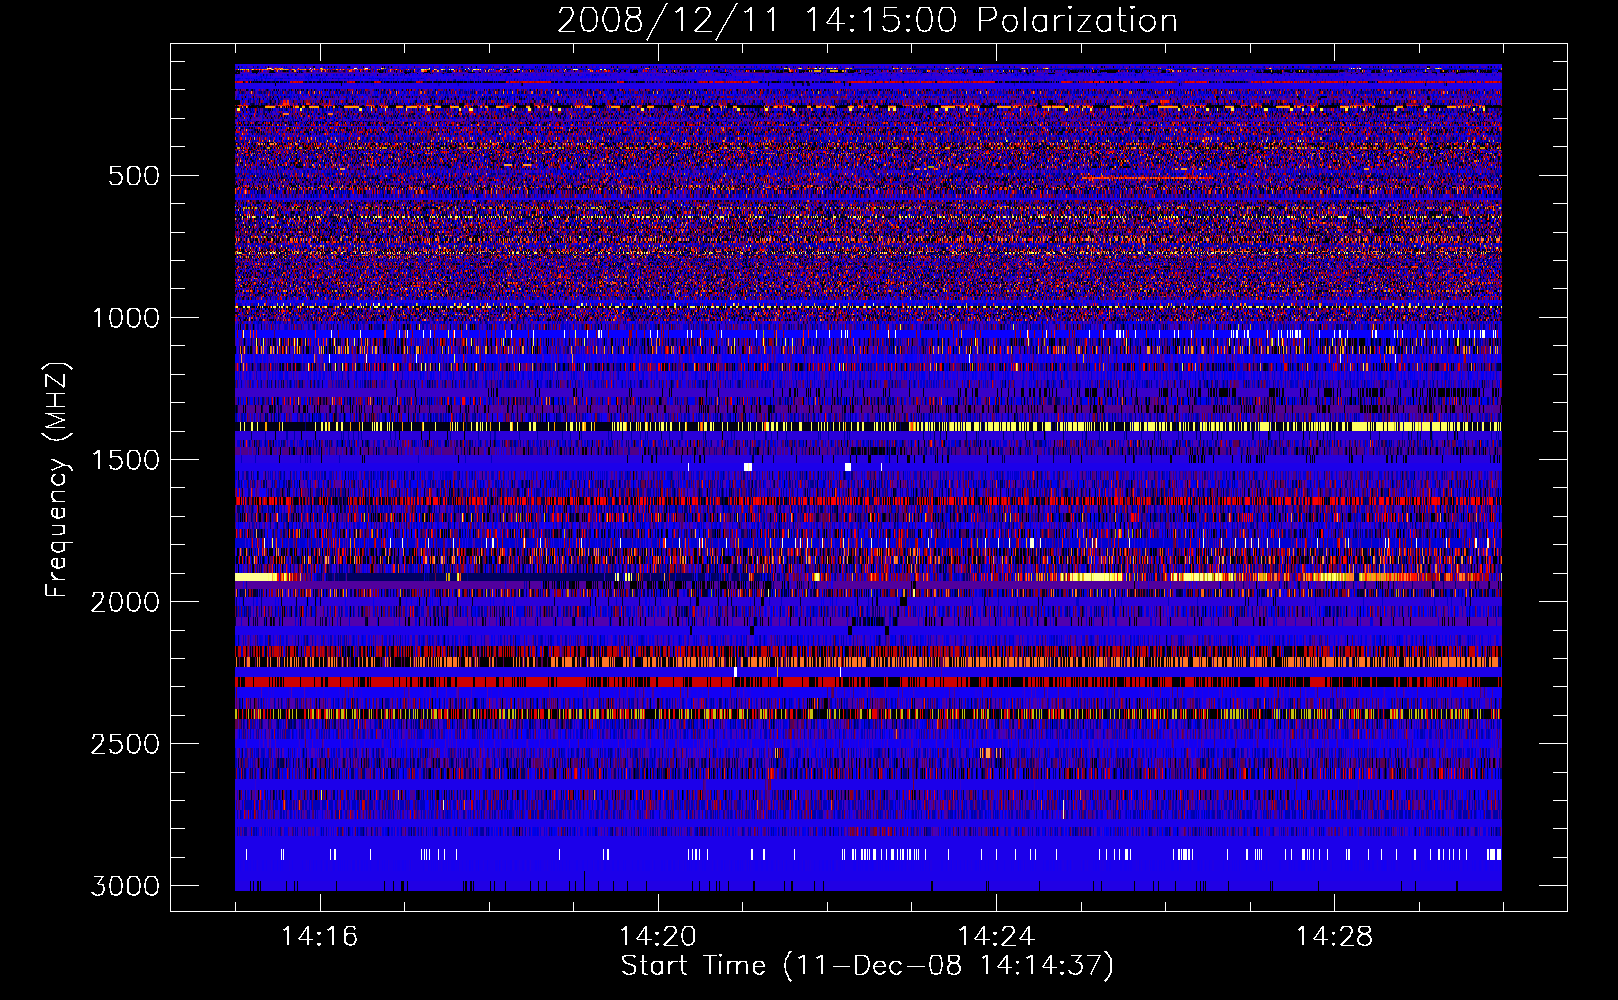
Task: Click the 1500 frequency tick label
Action: (x=125, y=460)
